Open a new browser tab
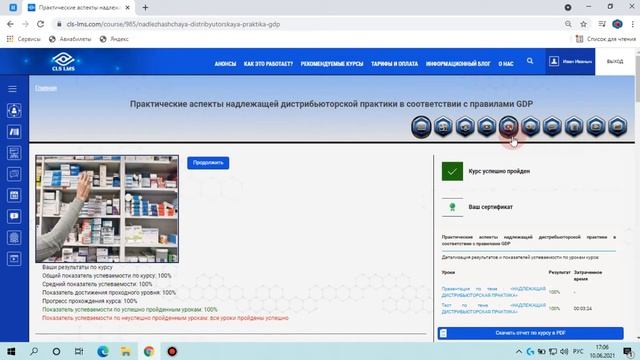Viewport: 640px width, 360px height. coord(145,7)
